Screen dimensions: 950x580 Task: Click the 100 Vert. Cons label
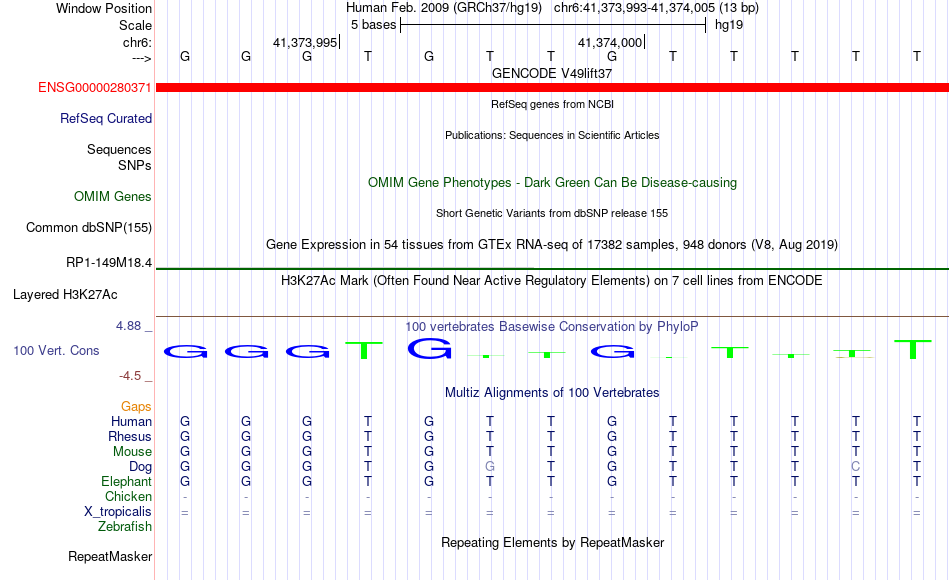click(56, 350)
